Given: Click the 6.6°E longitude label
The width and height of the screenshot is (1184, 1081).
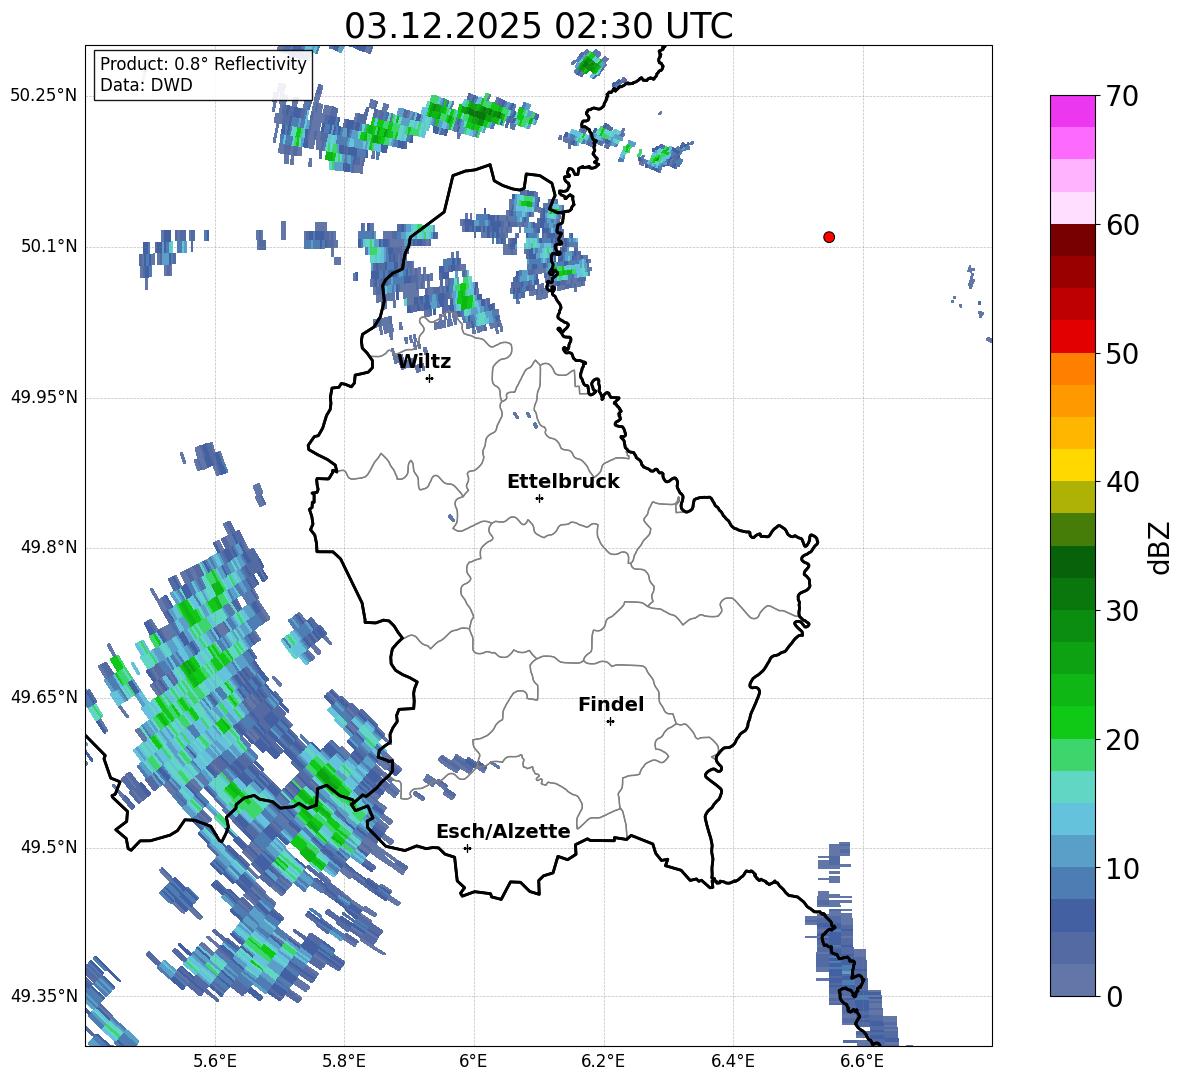Looking at the screenshot, I should tap(862, 1061).
